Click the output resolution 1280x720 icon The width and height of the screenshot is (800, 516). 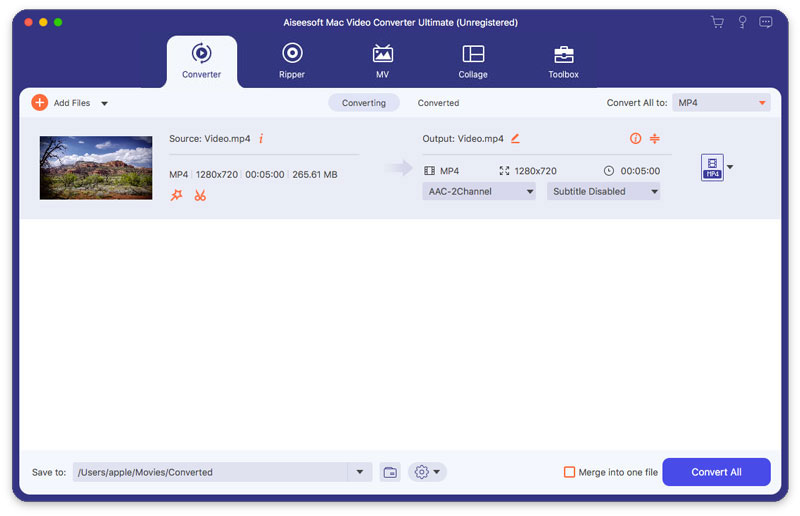click(x=504, y=171)
